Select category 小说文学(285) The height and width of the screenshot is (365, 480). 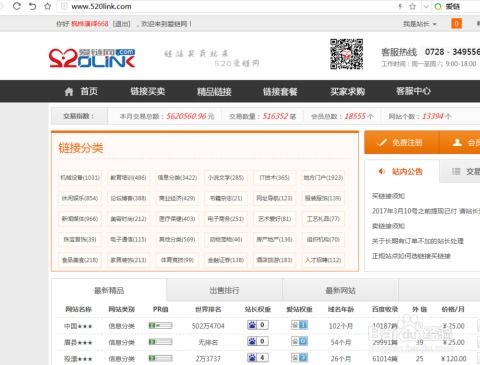(226, 178)
